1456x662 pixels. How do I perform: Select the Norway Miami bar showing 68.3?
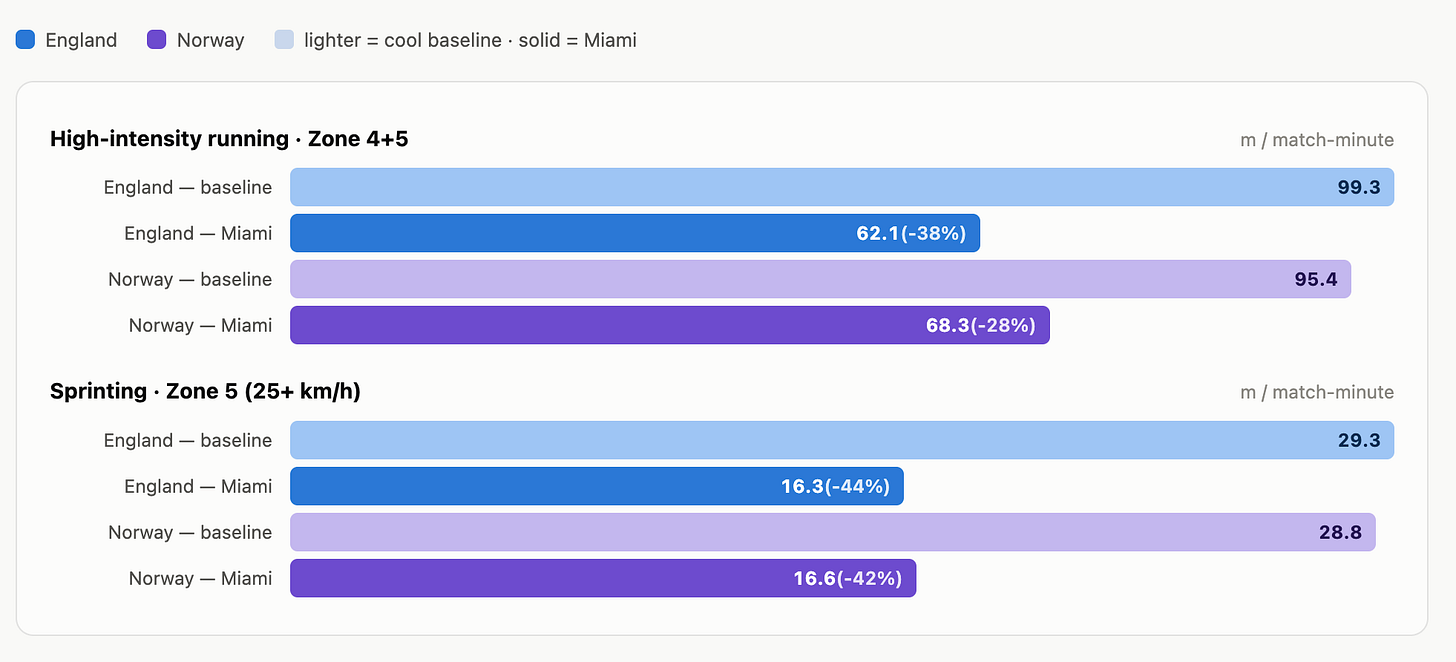[x=670, y=325]
